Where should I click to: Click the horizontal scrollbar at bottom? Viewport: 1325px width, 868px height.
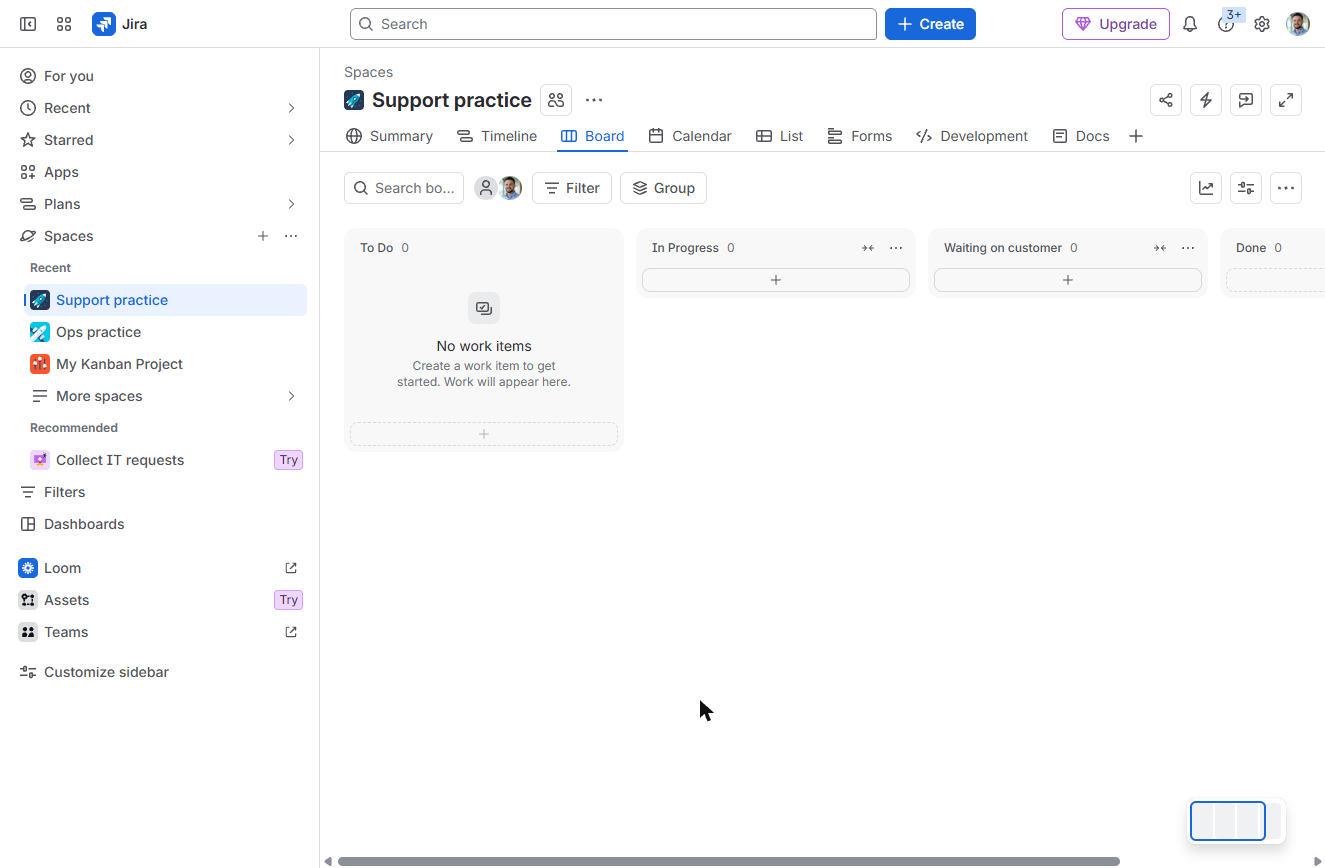click(x=729, y=861)
